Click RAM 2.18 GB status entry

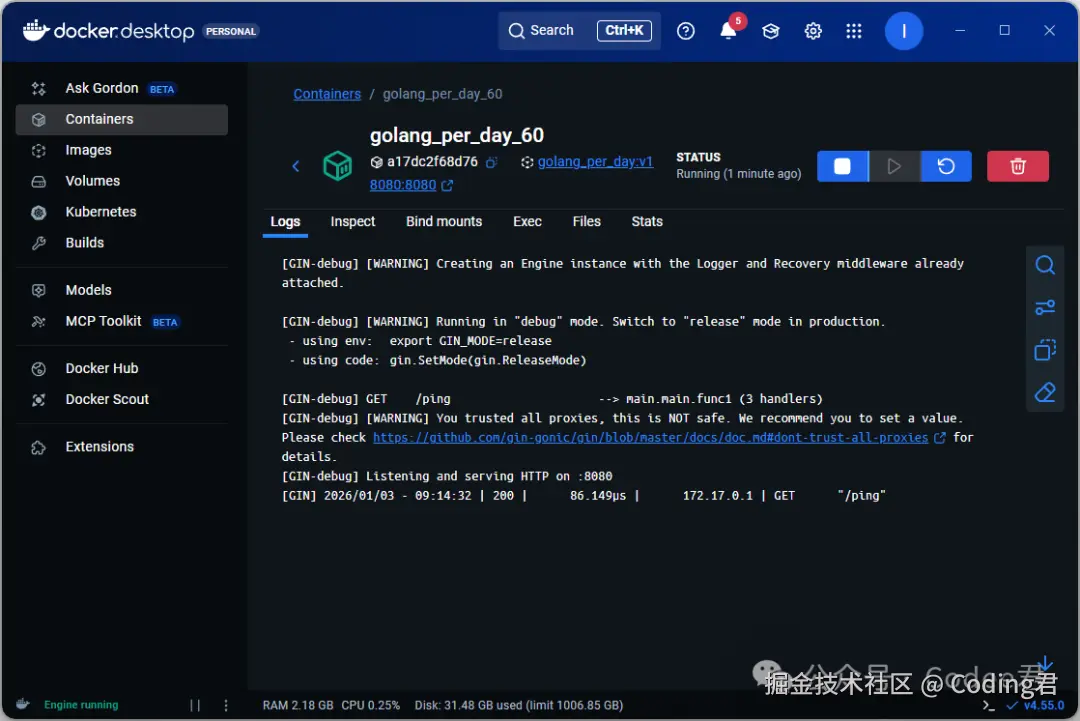pyautogui.click(x=298, y=705)
